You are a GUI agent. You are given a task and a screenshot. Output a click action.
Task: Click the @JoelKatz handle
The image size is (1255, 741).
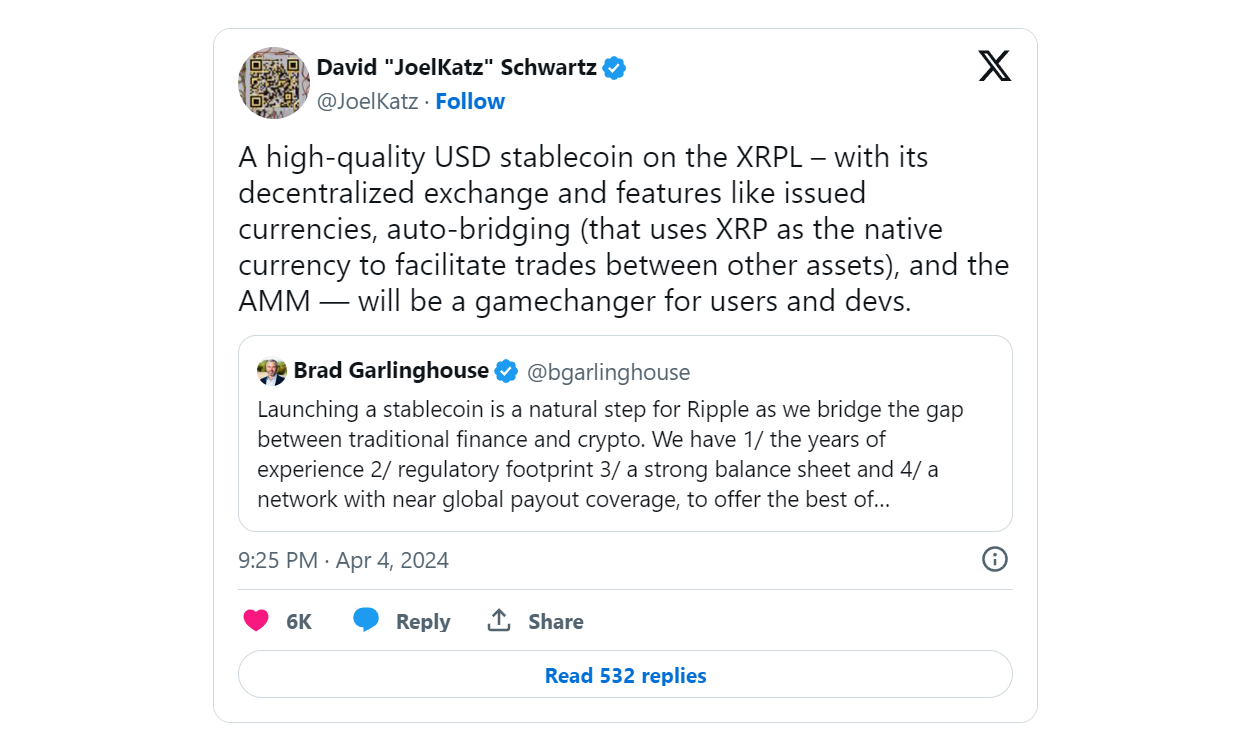tap(367, 101)
